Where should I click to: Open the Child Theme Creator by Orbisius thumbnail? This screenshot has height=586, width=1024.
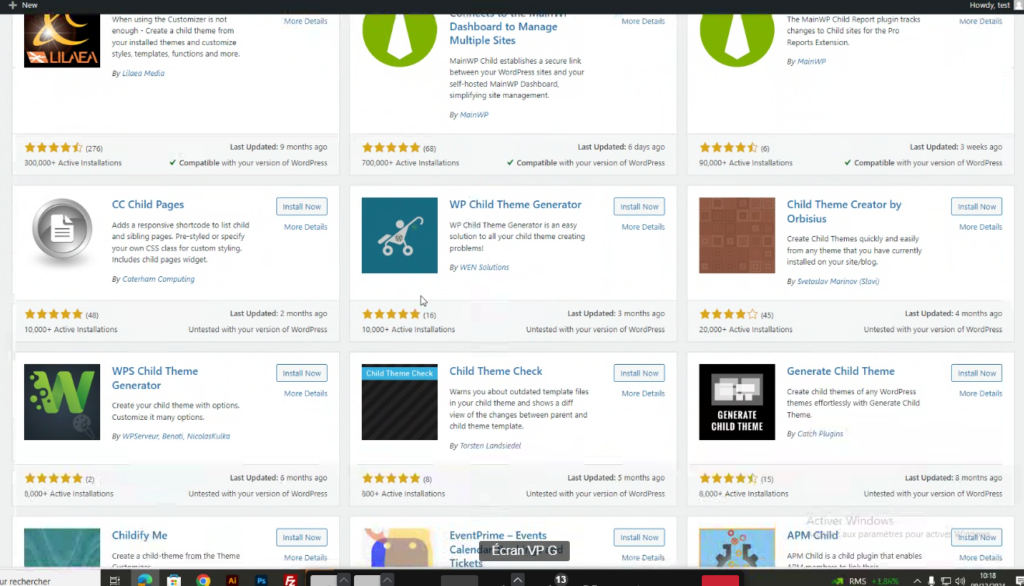pyautogui.click(x=737, y=235)
